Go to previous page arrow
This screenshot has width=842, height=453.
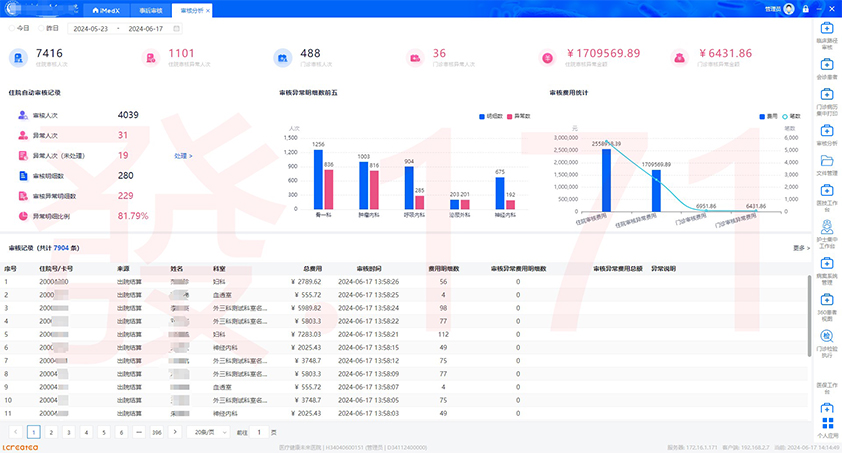click(x=16, y=432)
